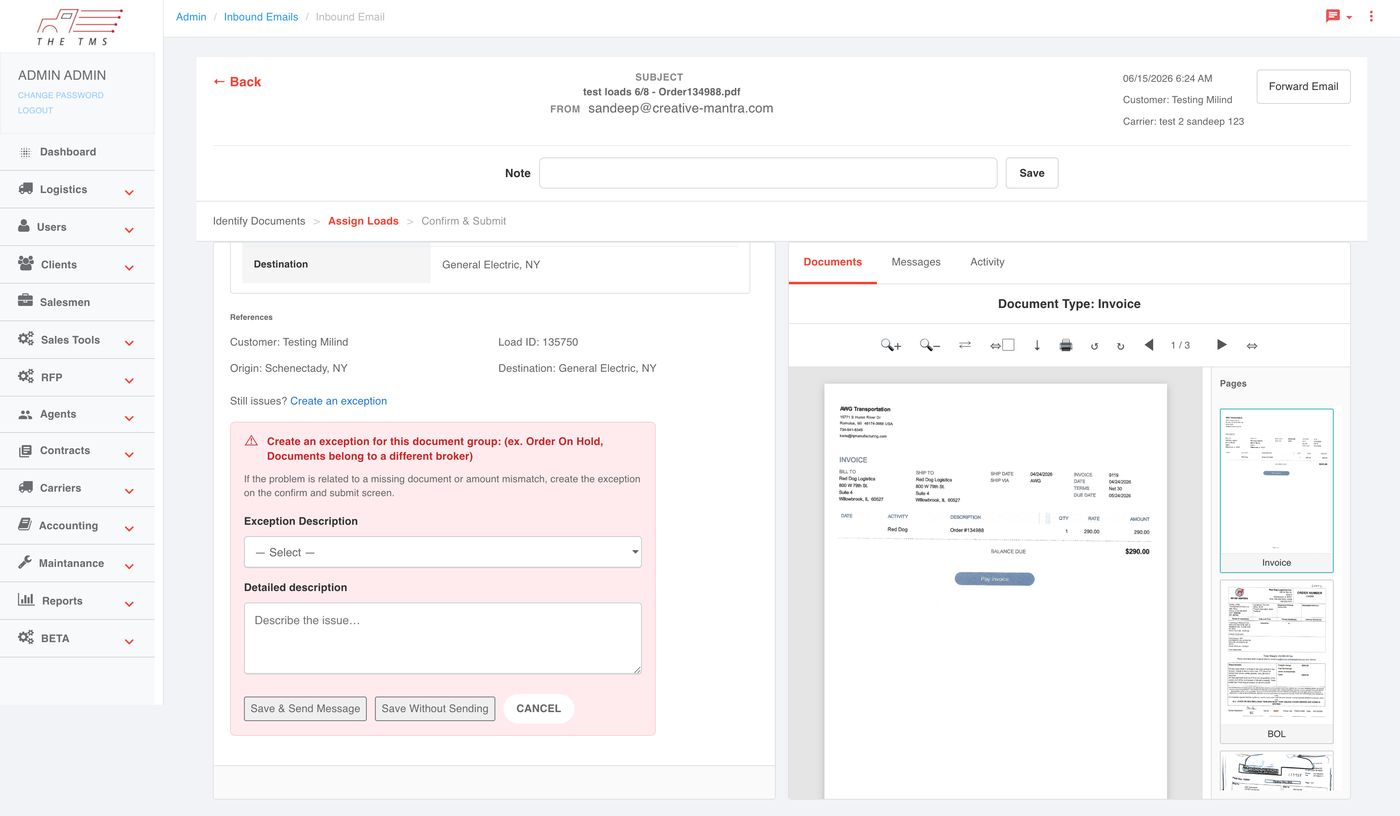Expand the Carriers menu chevron
The height and width of the screenshot is (816, 1400).
tap(129, 491)
